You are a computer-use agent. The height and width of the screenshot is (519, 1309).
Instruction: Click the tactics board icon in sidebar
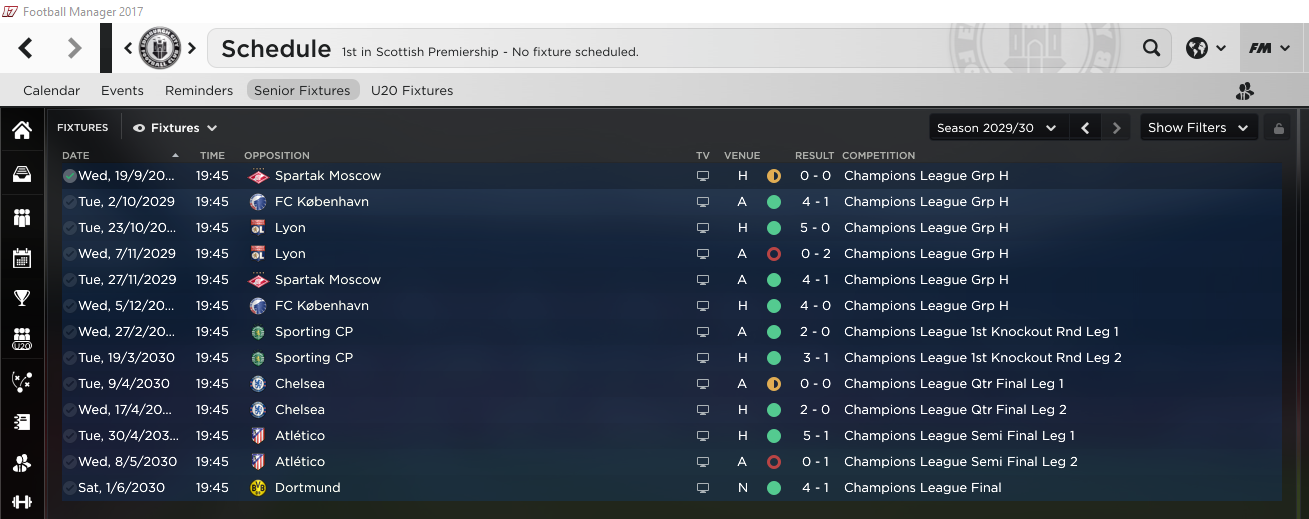tap(21, 381)
